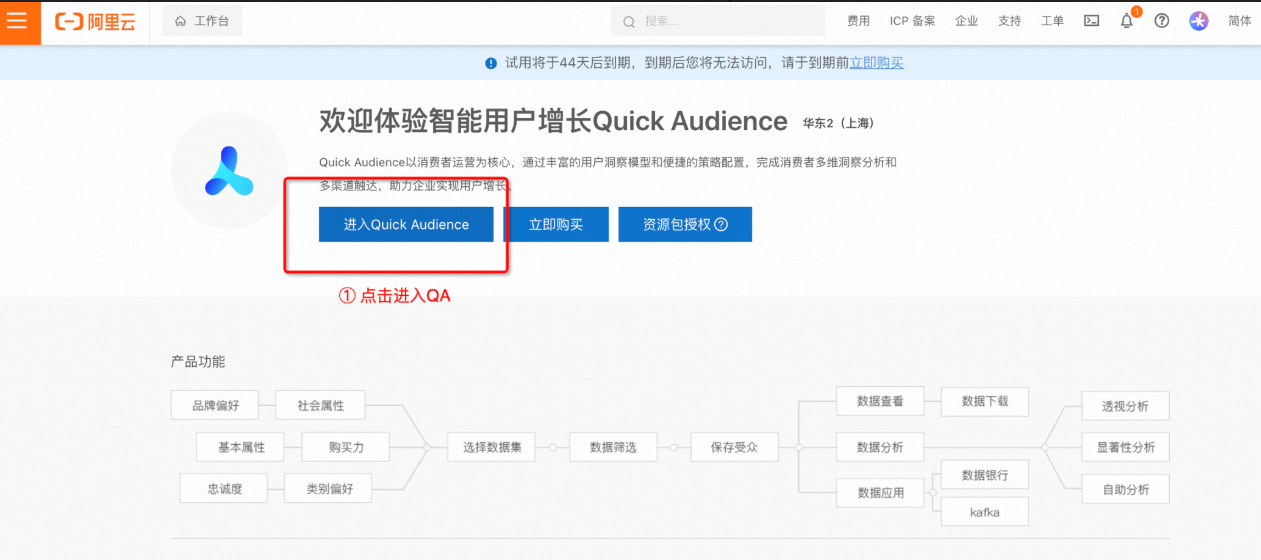Viewport: 1261px width, 560px height.
Task: Open the ICP 备案 menu
Action: [x=913, y=21]
